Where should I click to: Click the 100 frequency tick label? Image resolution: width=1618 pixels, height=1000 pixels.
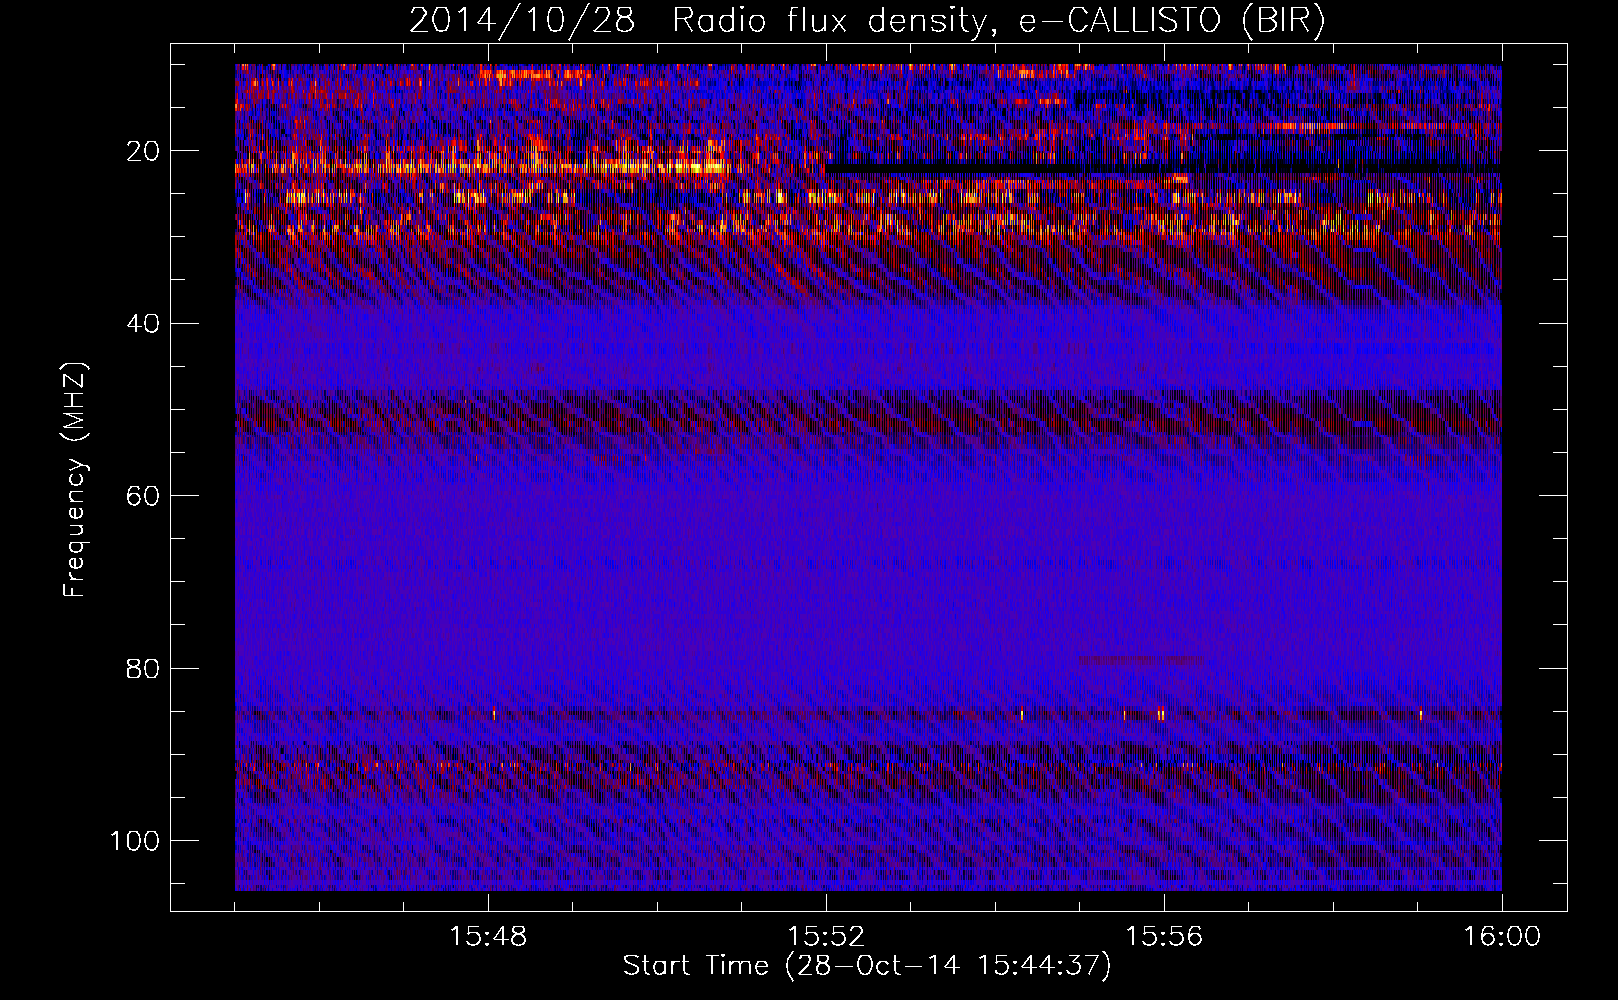pyautogui.click(x=135, y=841)
